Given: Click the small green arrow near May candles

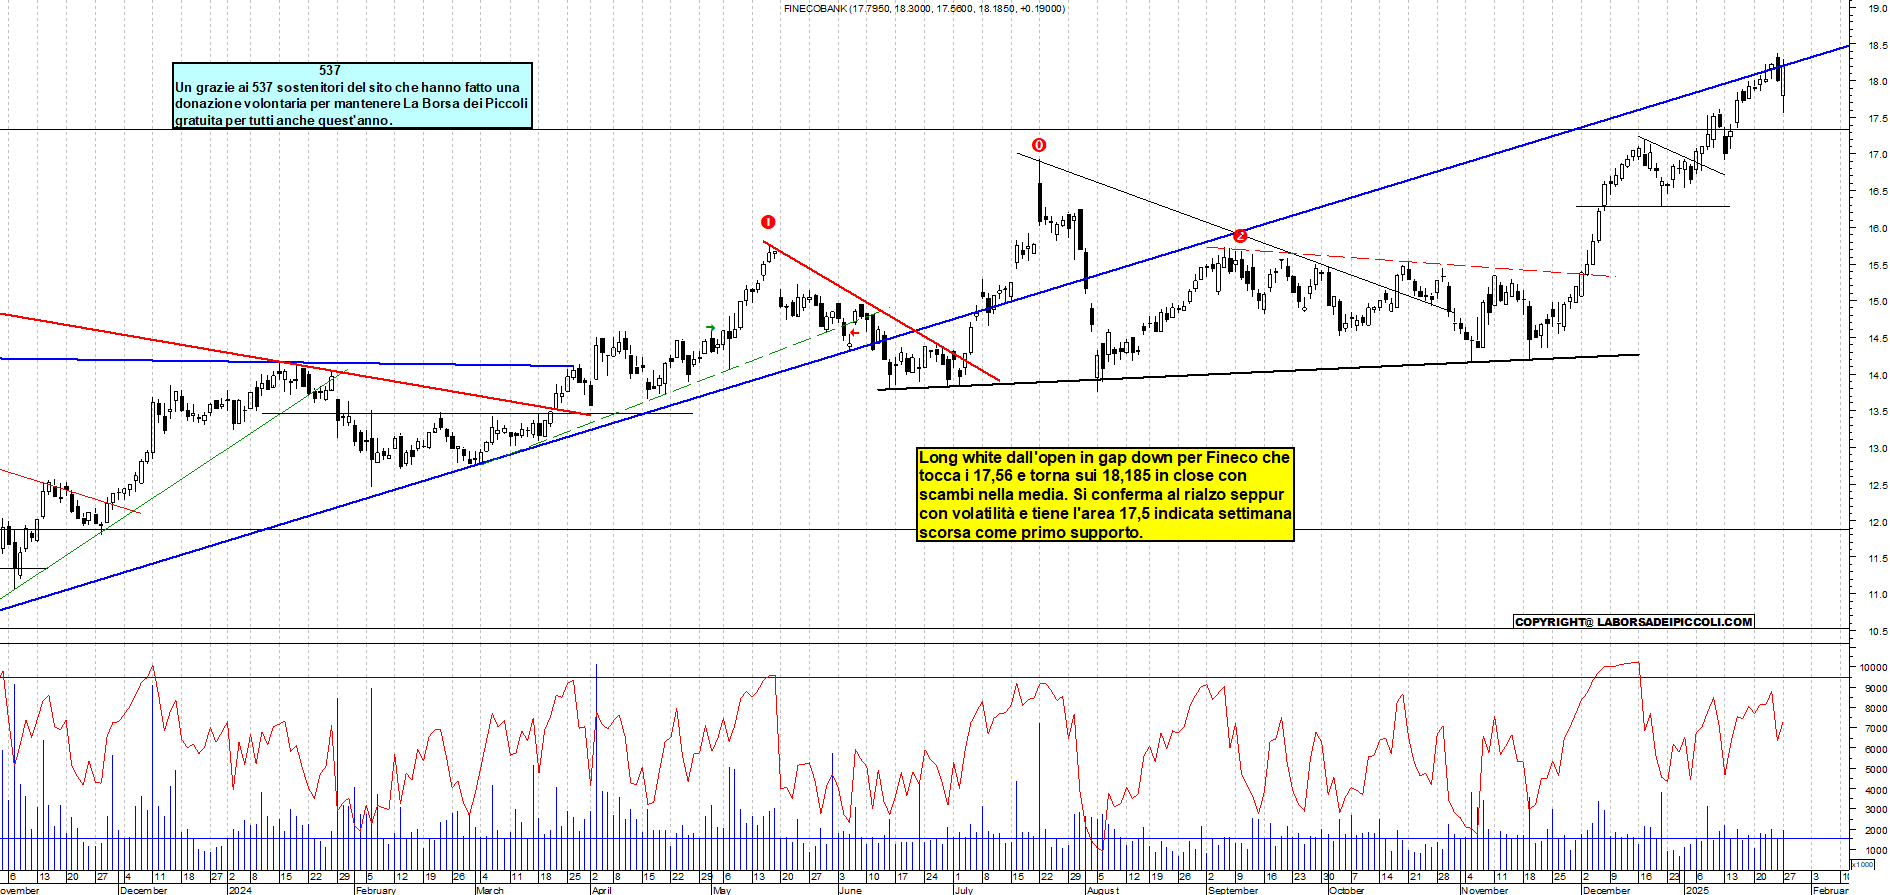Looking at the screenshot, I should (710, 327).
